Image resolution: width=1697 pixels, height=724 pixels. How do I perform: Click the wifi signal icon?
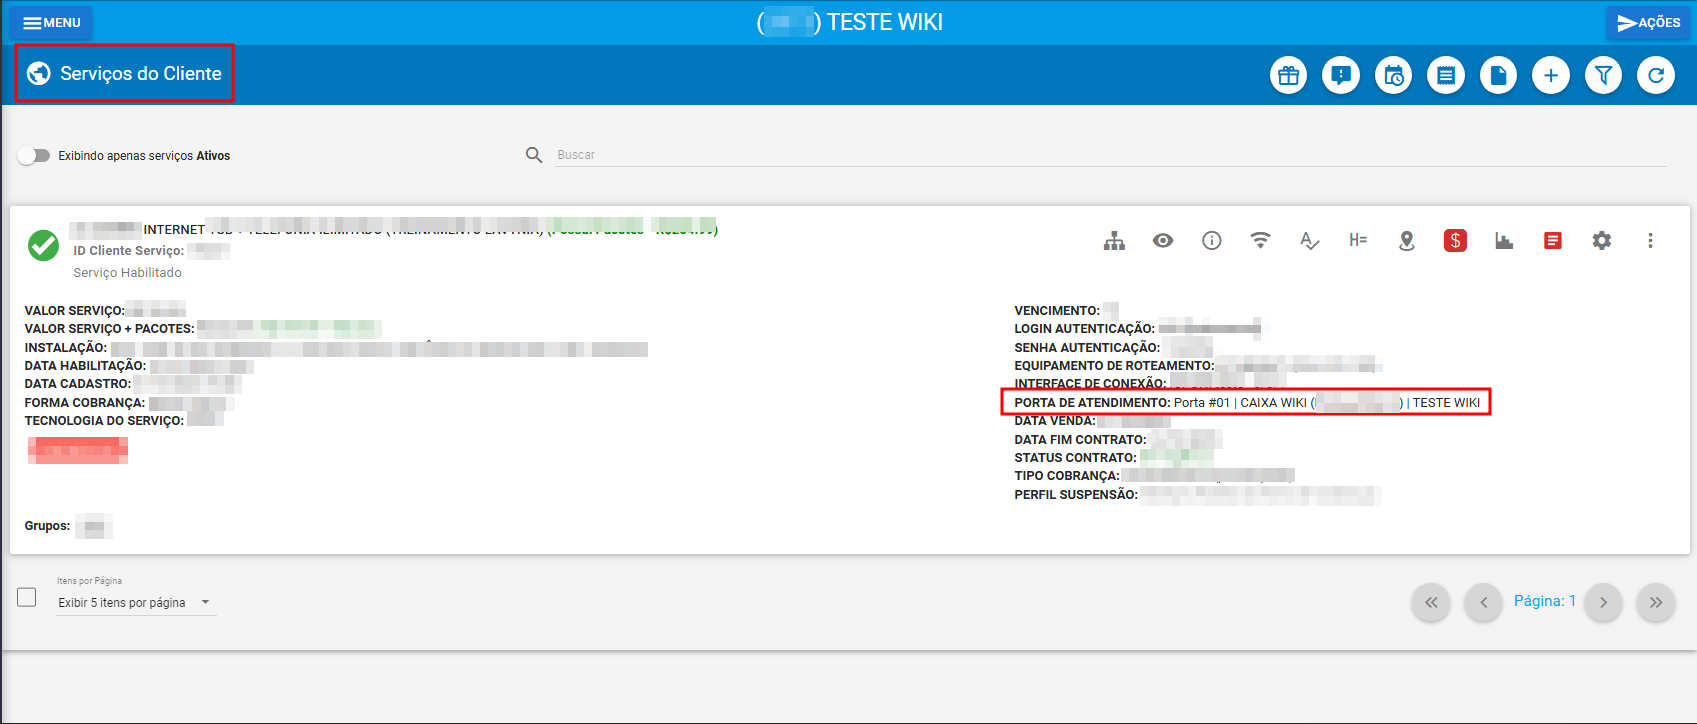(x=1260, y=241)
